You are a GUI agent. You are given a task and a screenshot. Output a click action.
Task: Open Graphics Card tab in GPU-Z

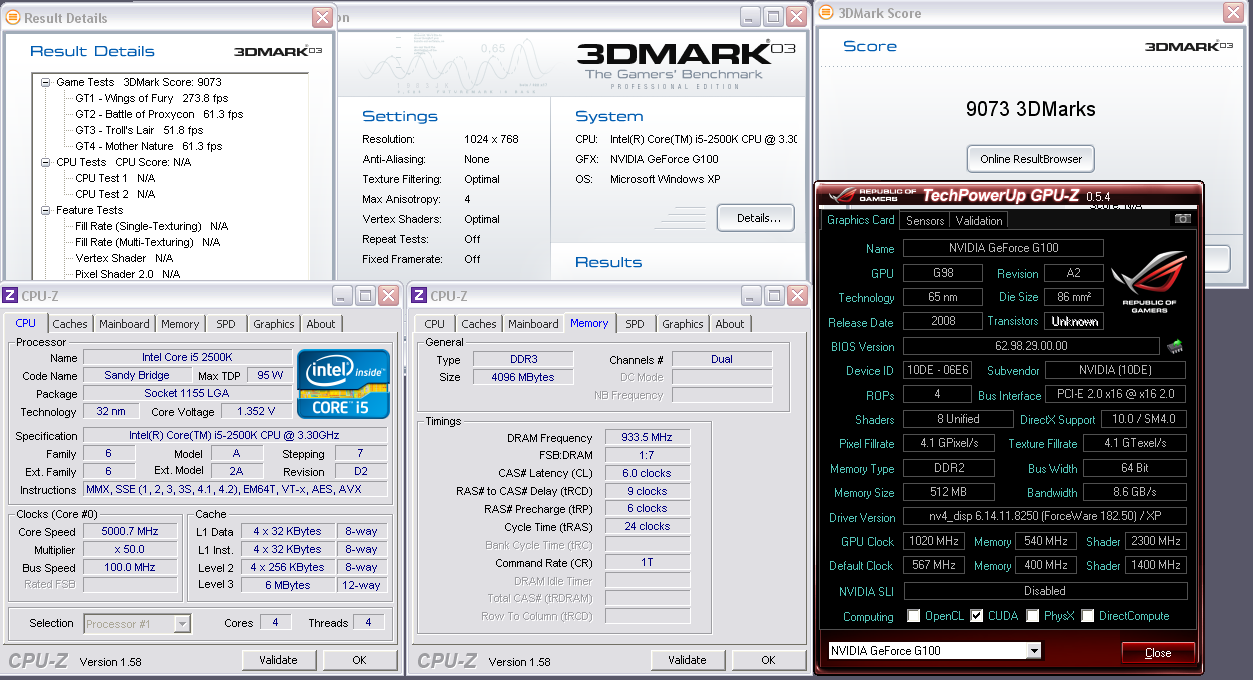click(860, 220)
